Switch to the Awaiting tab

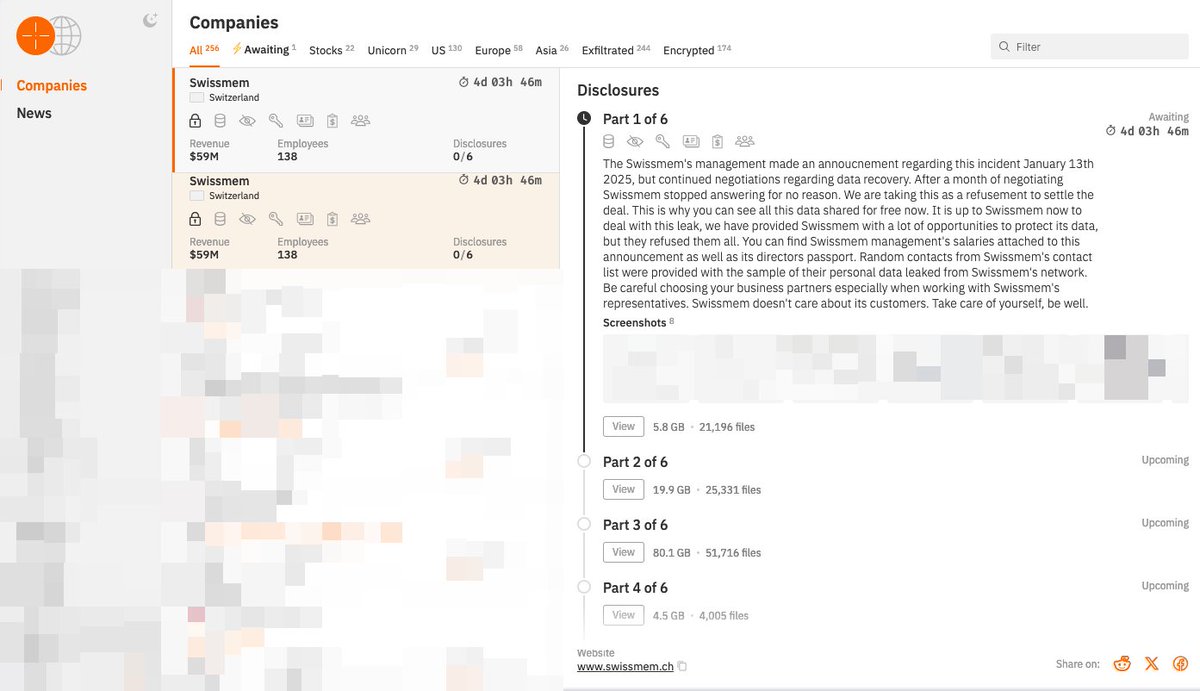pos(263,50)
